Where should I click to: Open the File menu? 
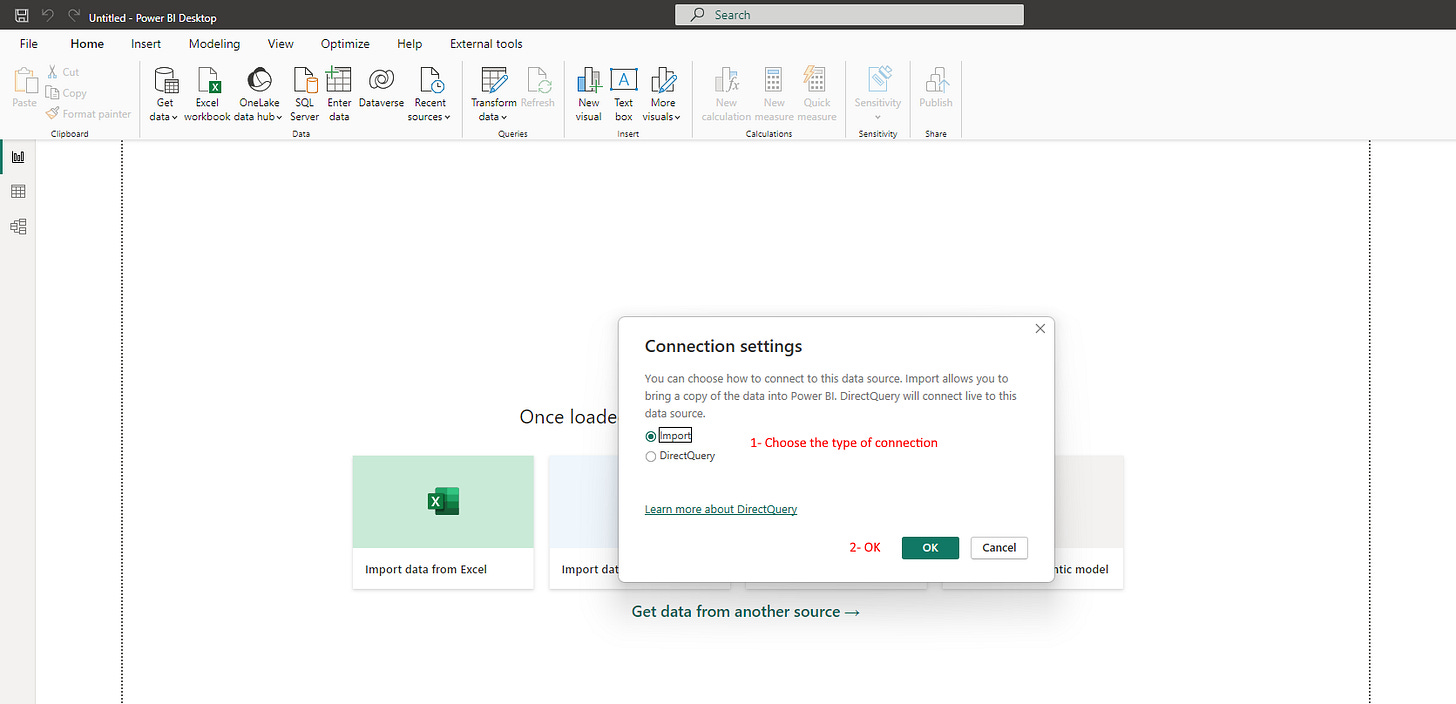click(29, 44)
